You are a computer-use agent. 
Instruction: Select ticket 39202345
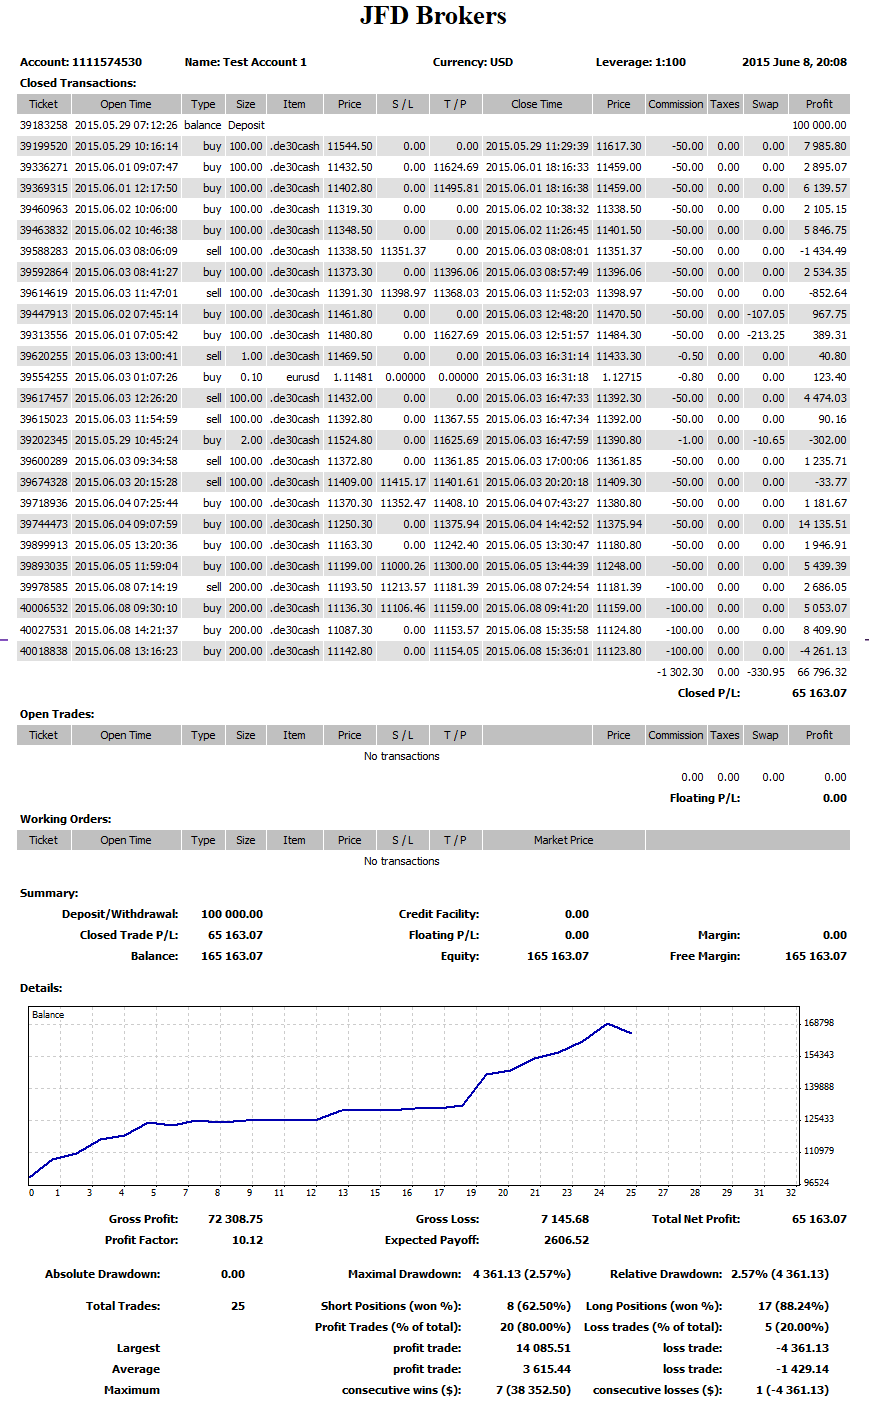pos(44,440)
